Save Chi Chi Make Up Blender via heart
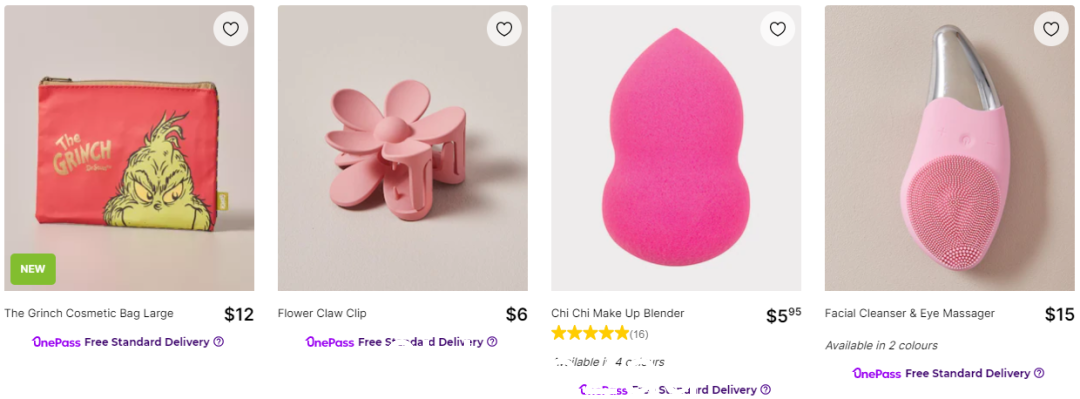 tap(778, 29)
